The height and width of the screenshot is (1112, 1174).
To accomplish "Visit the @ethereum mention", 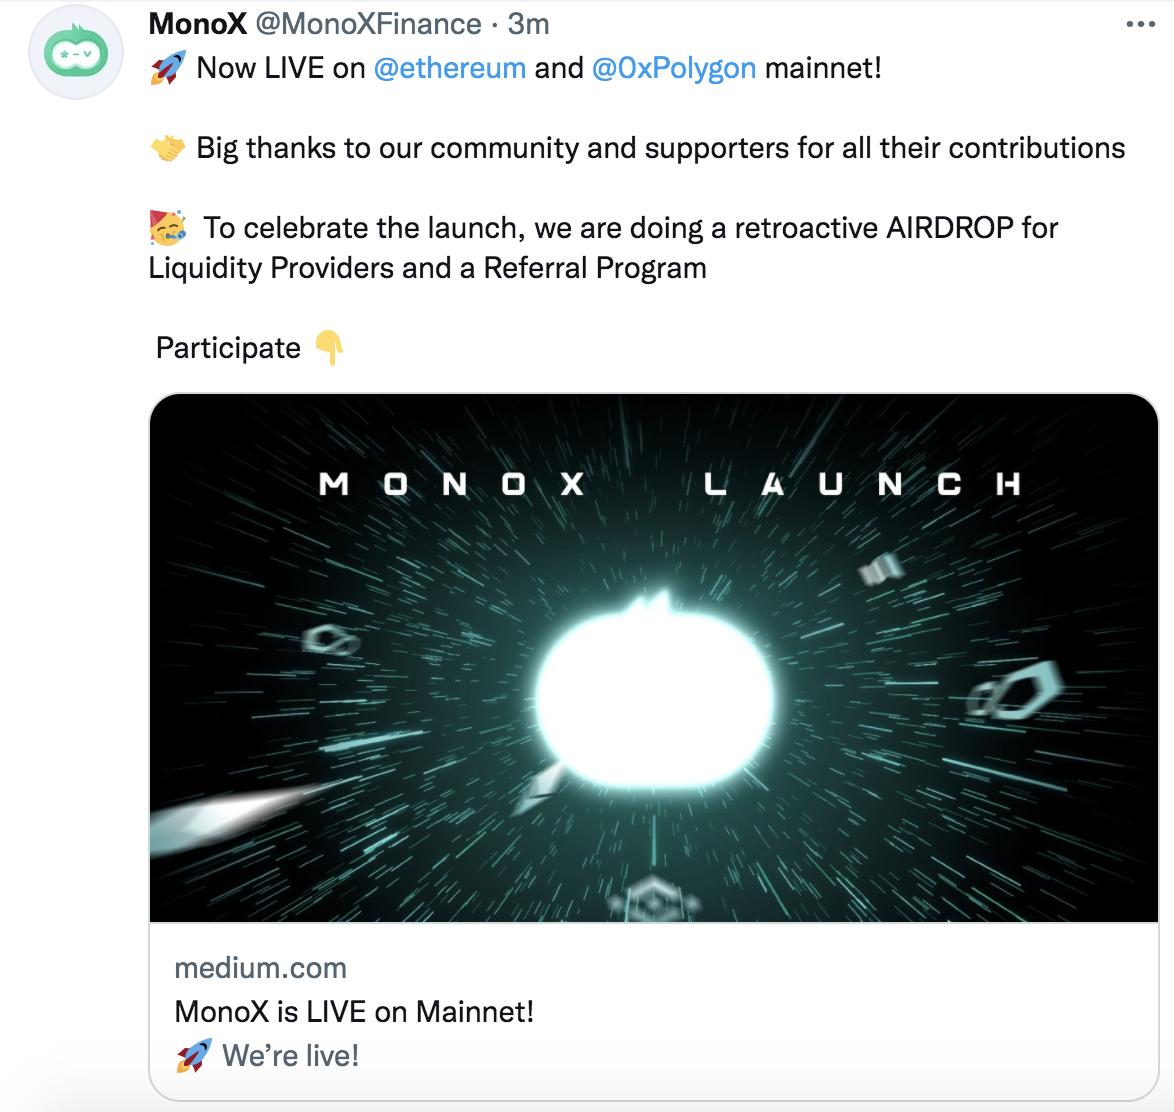I will (x=449, y=68).
